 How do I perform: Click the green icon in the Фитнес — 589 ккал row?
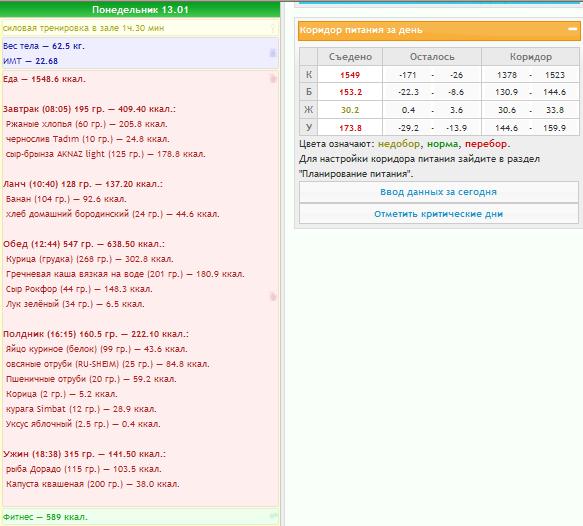point(273,516)
